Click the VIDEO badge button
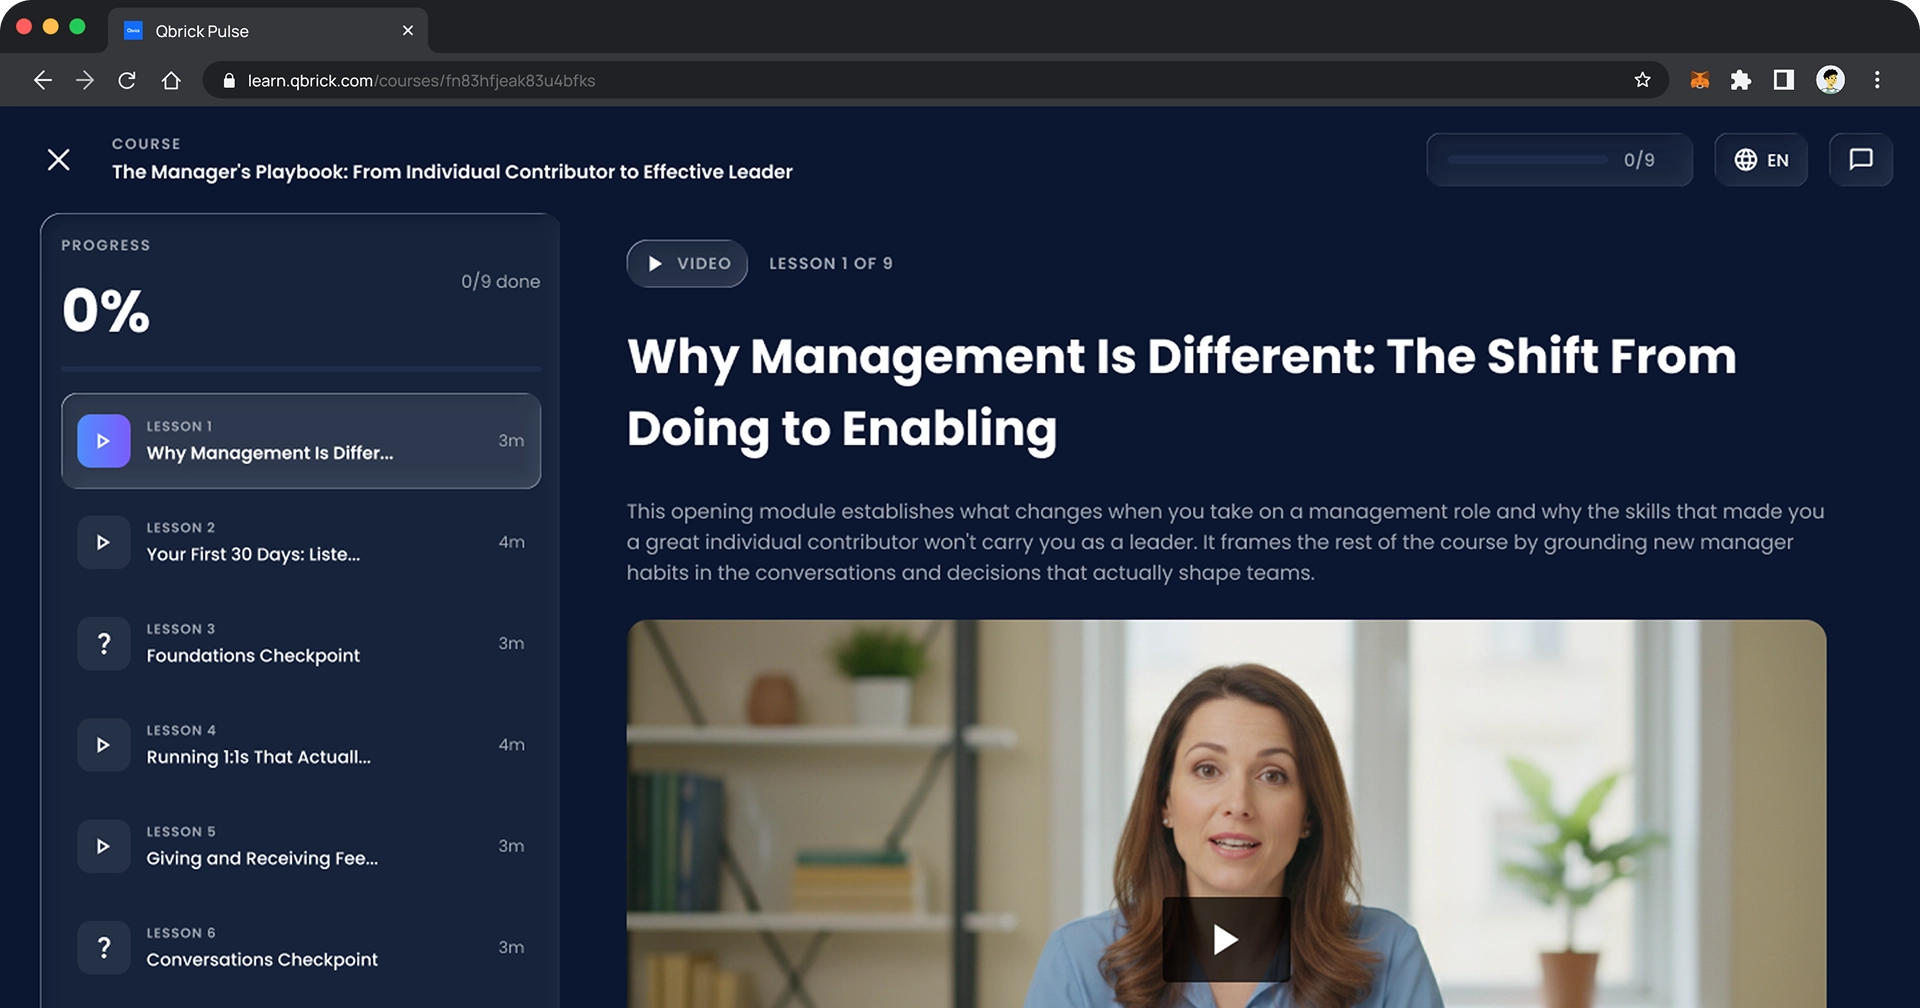The width and height of the screenshot is (1920, 1008). [x=687, y=264]
